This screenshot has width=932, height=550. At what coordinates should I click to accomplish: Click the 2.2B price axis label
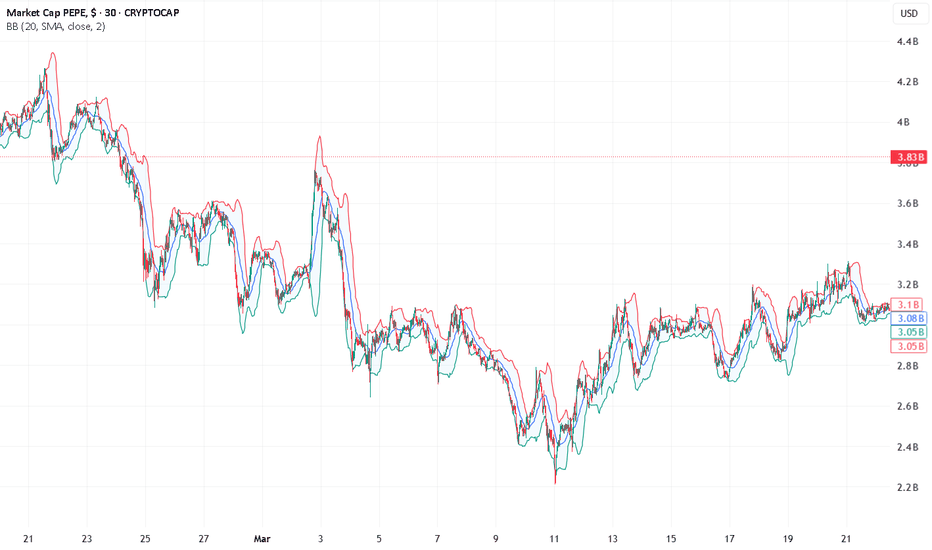point(907,488)
